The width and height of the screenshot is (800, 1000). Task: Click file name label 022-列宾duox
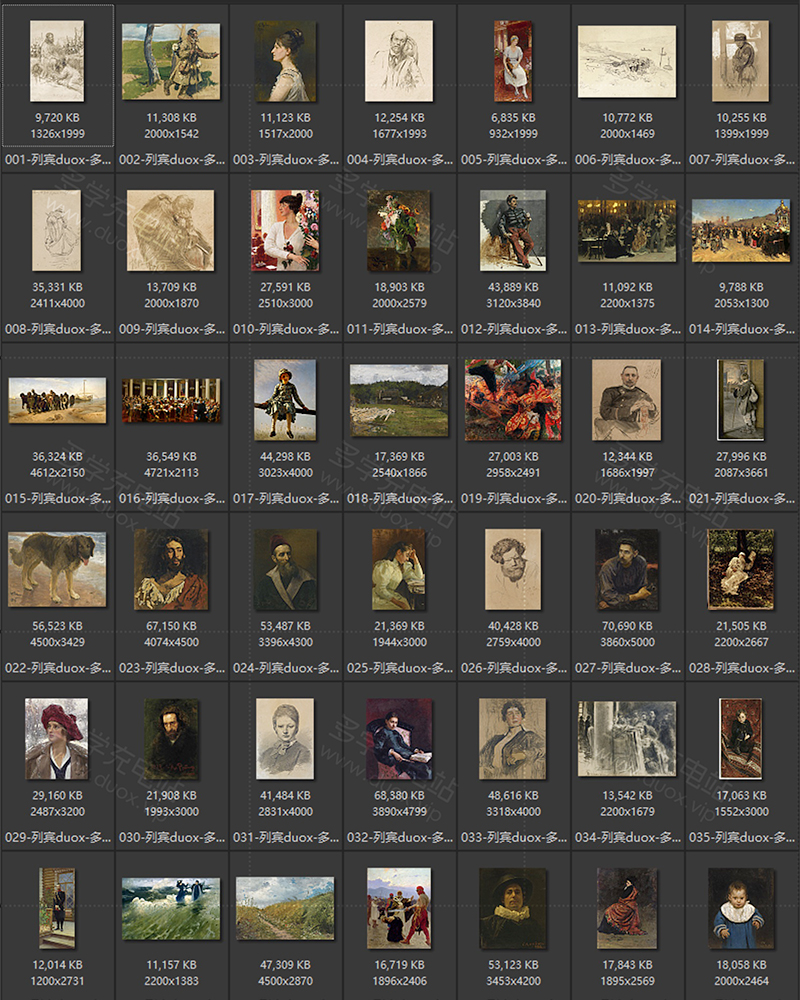(x=57, y=668)
